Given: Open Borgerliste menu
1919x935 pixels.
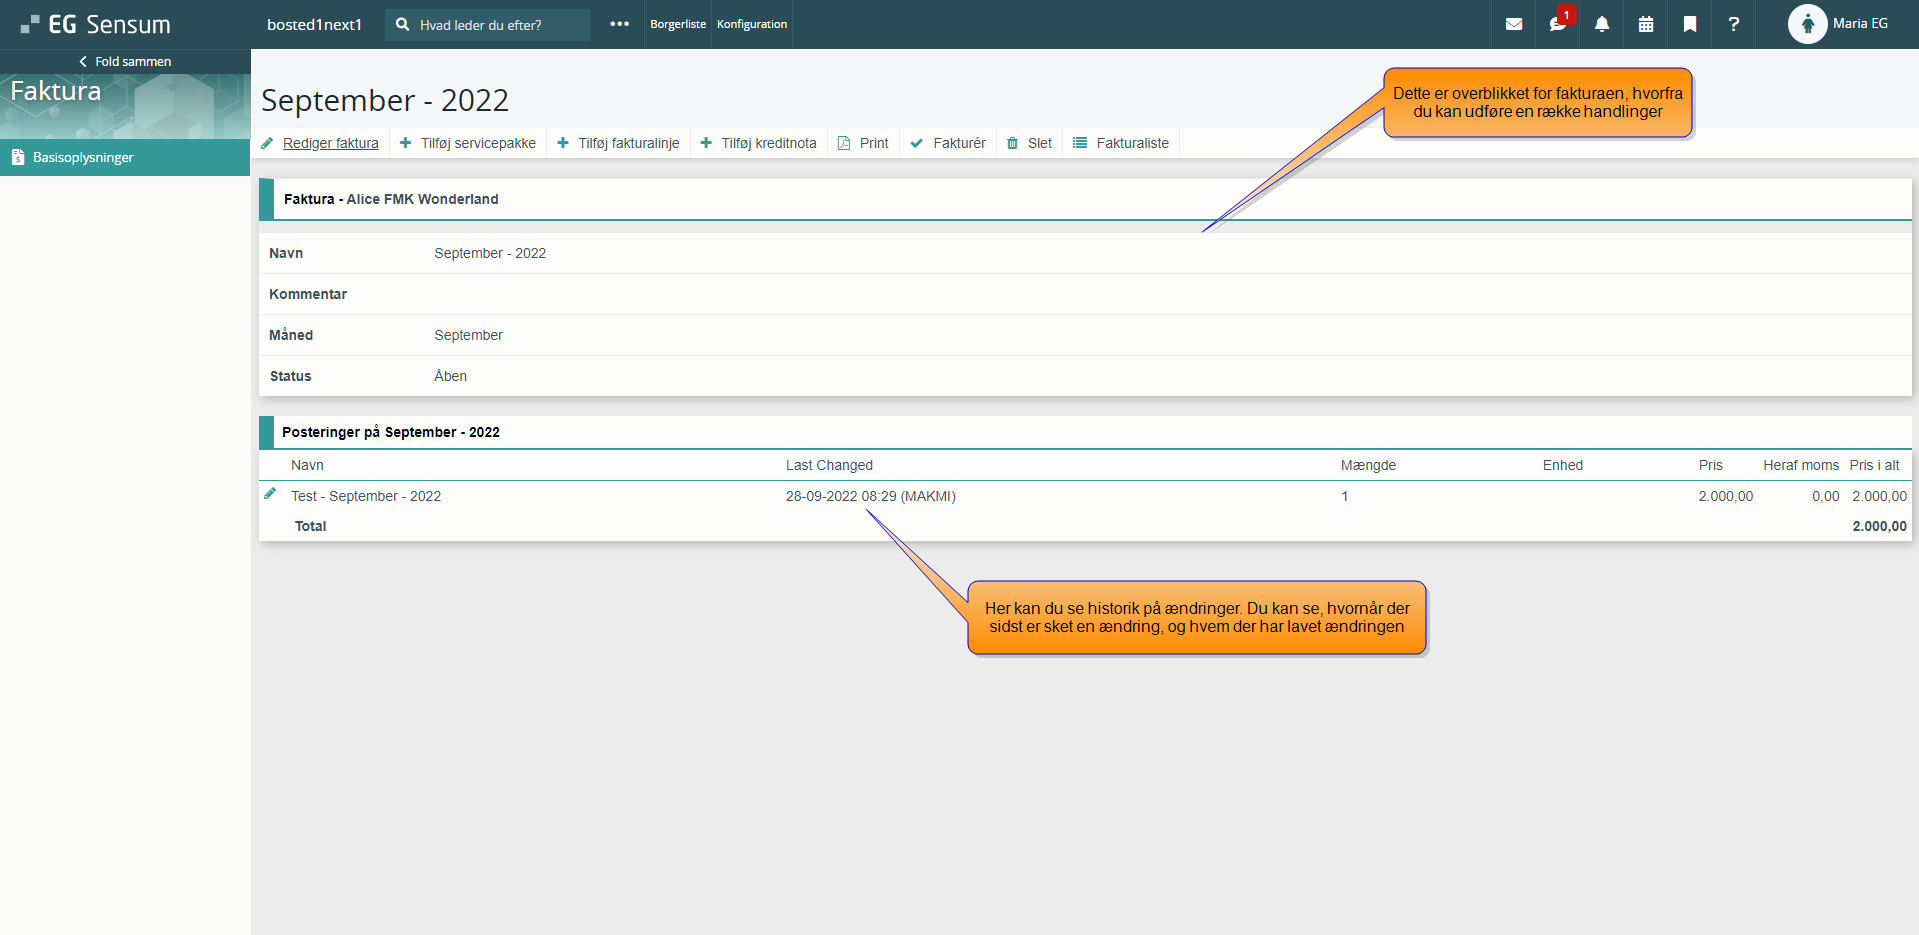Looking at the screenshot, I should [x=678, y=24].
